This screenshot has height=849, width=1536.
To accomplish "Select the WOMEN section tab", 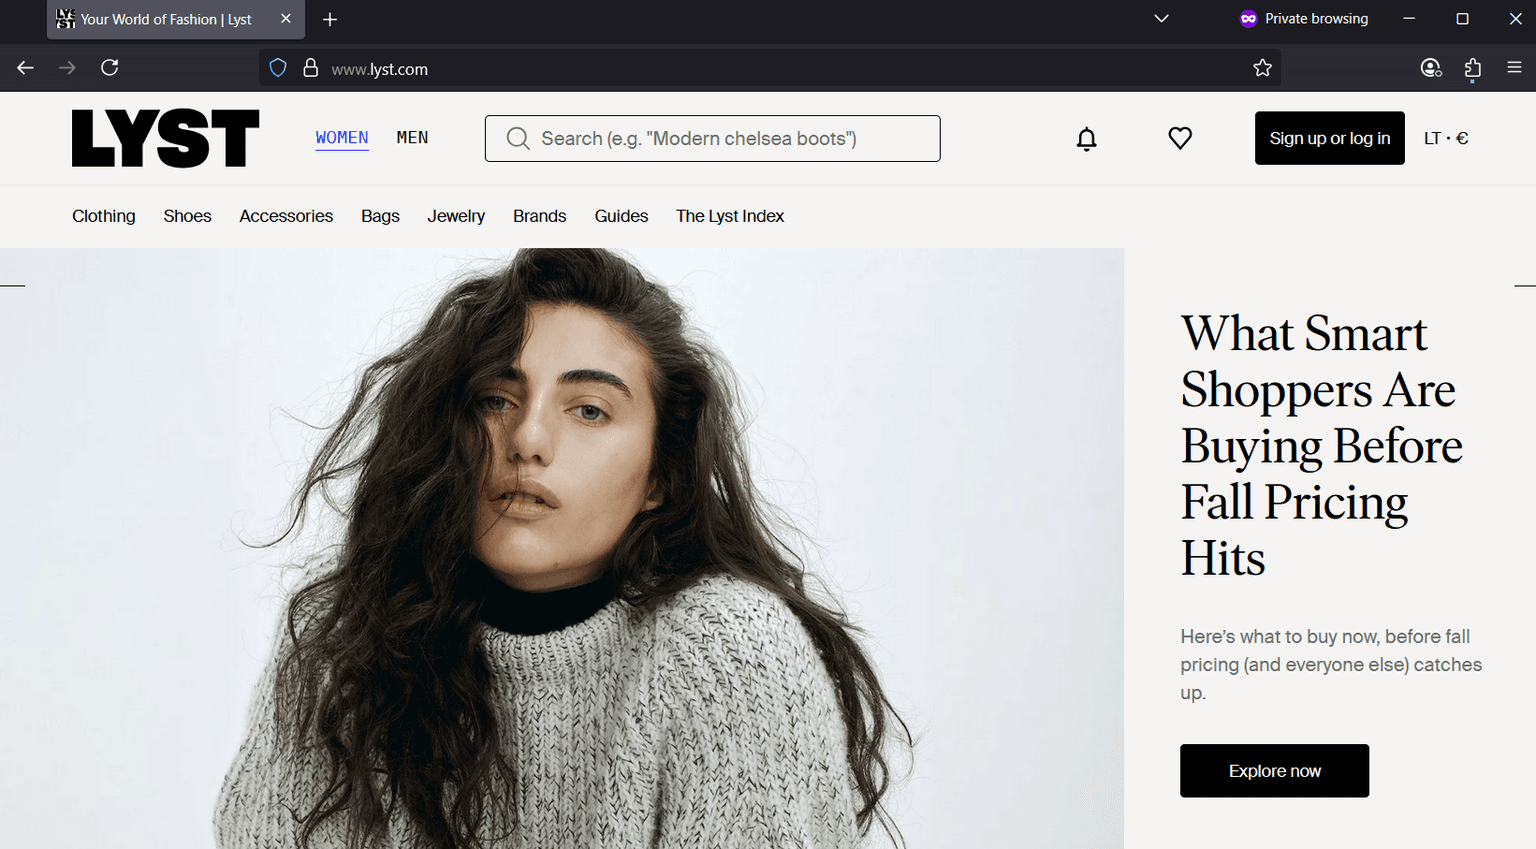I will pyautogui.click(x=342, y=138).
